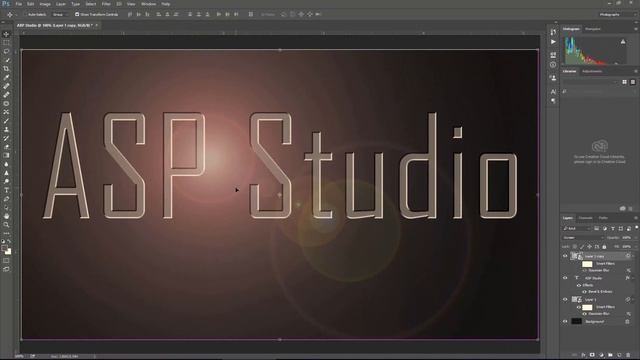This screenshot has width=640, height=360.
Task: Select the Crop tool
Action: tap(6, 69)
